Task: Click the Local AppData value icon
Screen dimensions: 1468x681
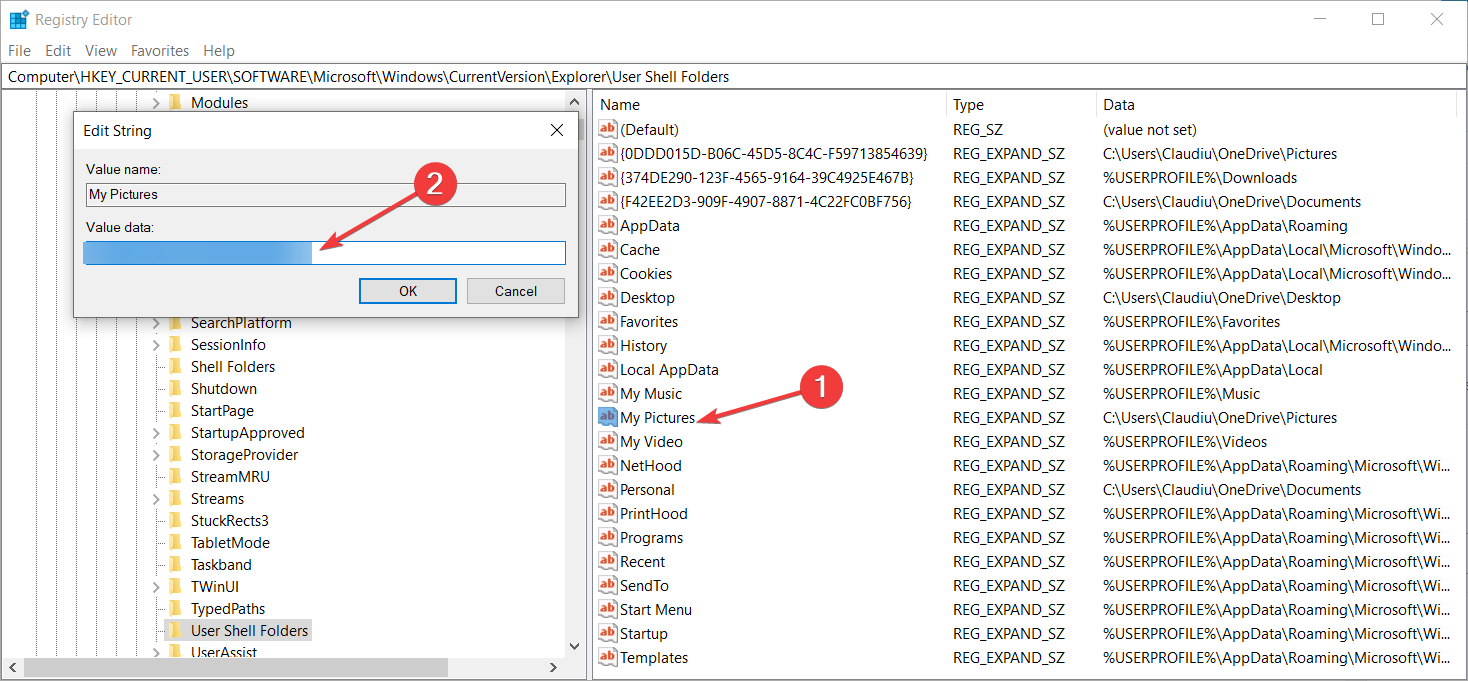Action: coord(608,369)
